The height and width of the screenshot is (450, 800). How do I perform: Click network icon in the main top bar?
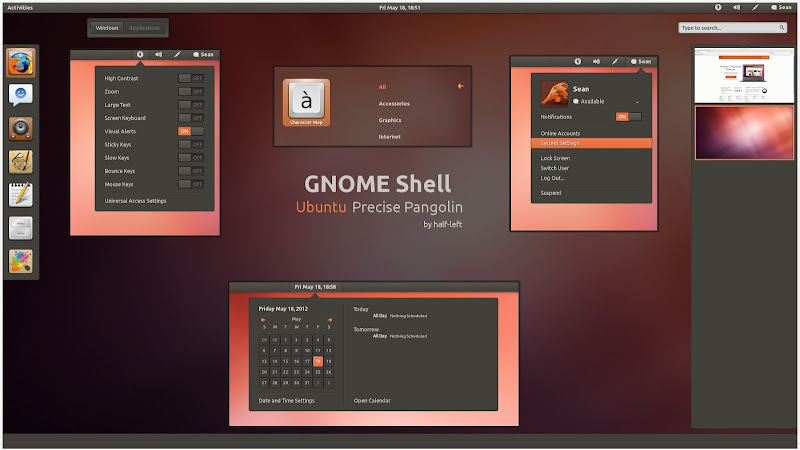click(x=755, y=7)
